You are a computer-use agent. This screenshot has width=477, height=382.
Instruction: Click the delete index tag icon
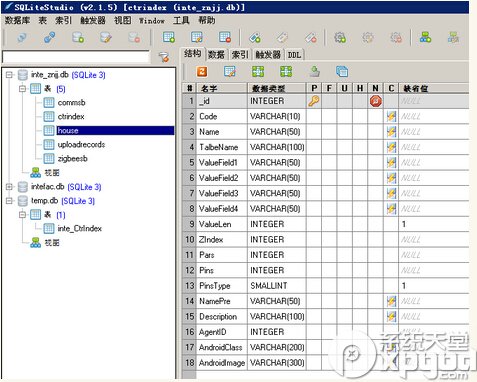[x=311, y=37]
